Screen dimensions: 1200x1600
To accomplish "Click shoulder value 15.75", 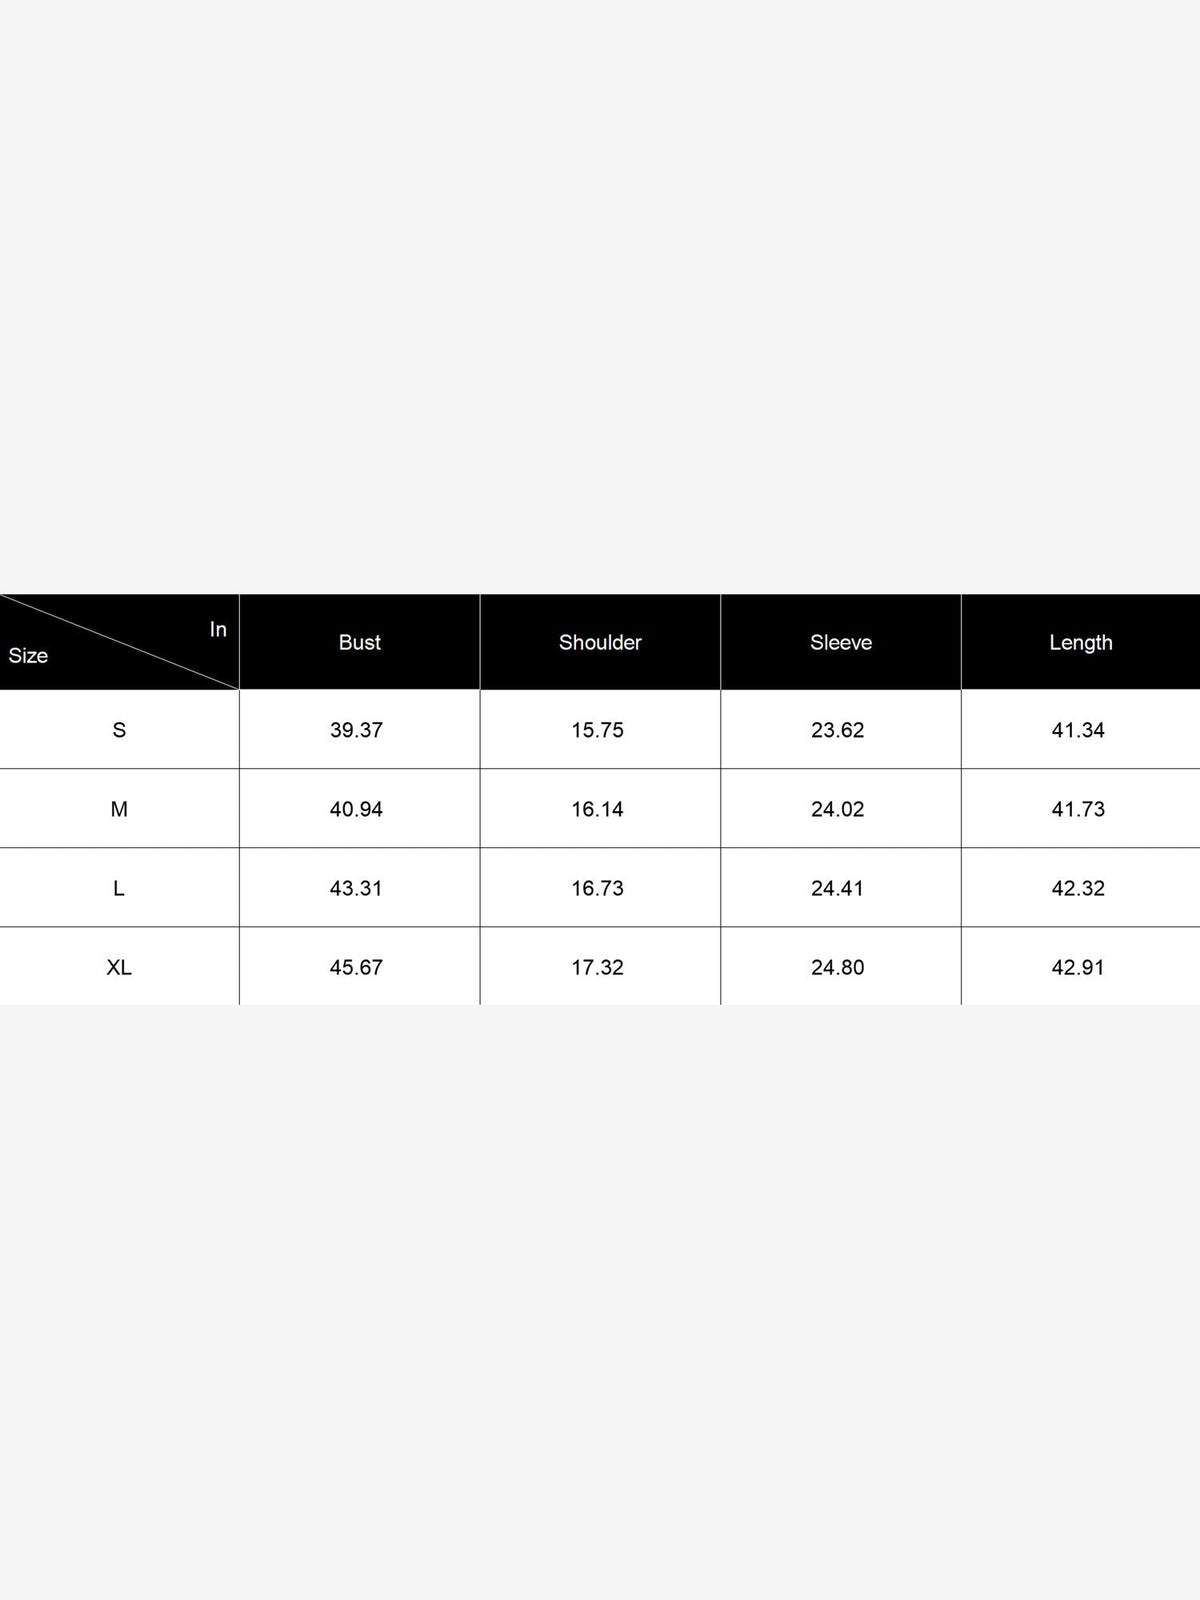I will [598, 730].
